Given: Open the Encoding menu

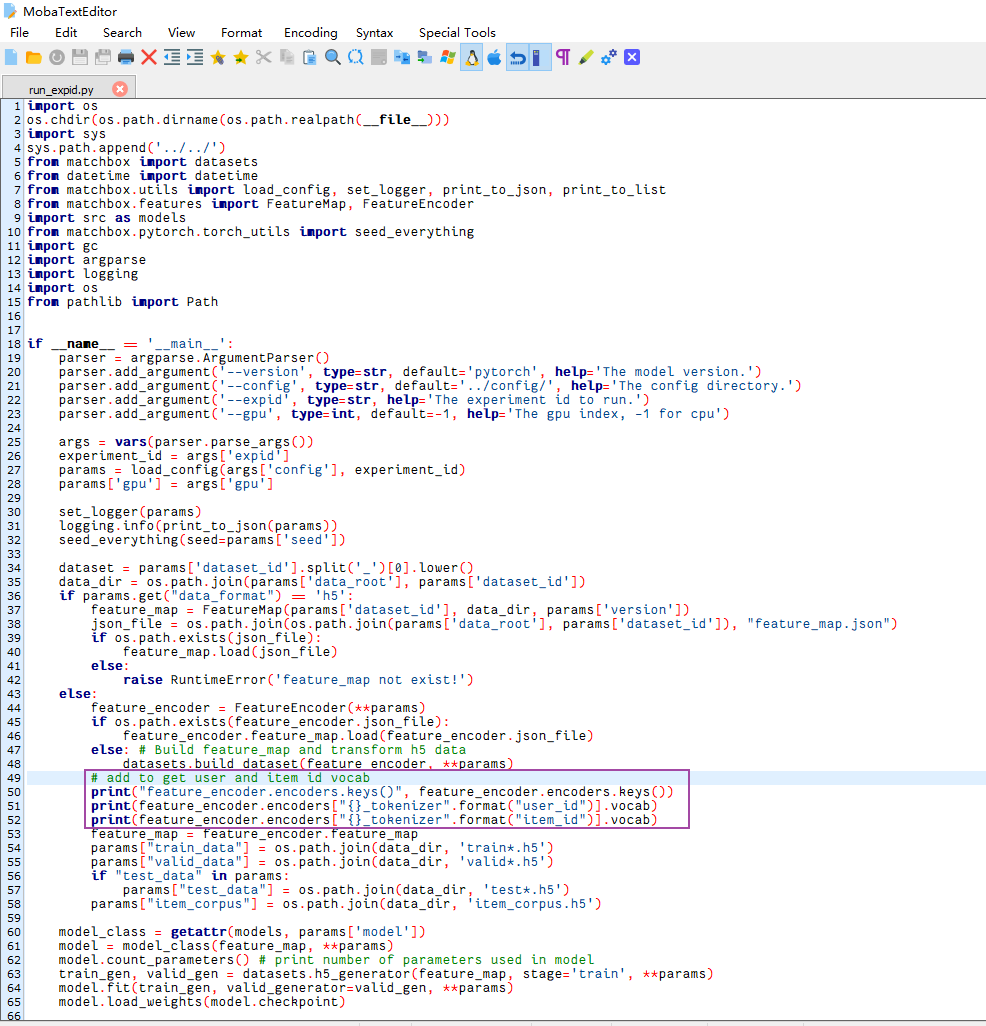Looking at the screenshot, I should tap(310, 32).
